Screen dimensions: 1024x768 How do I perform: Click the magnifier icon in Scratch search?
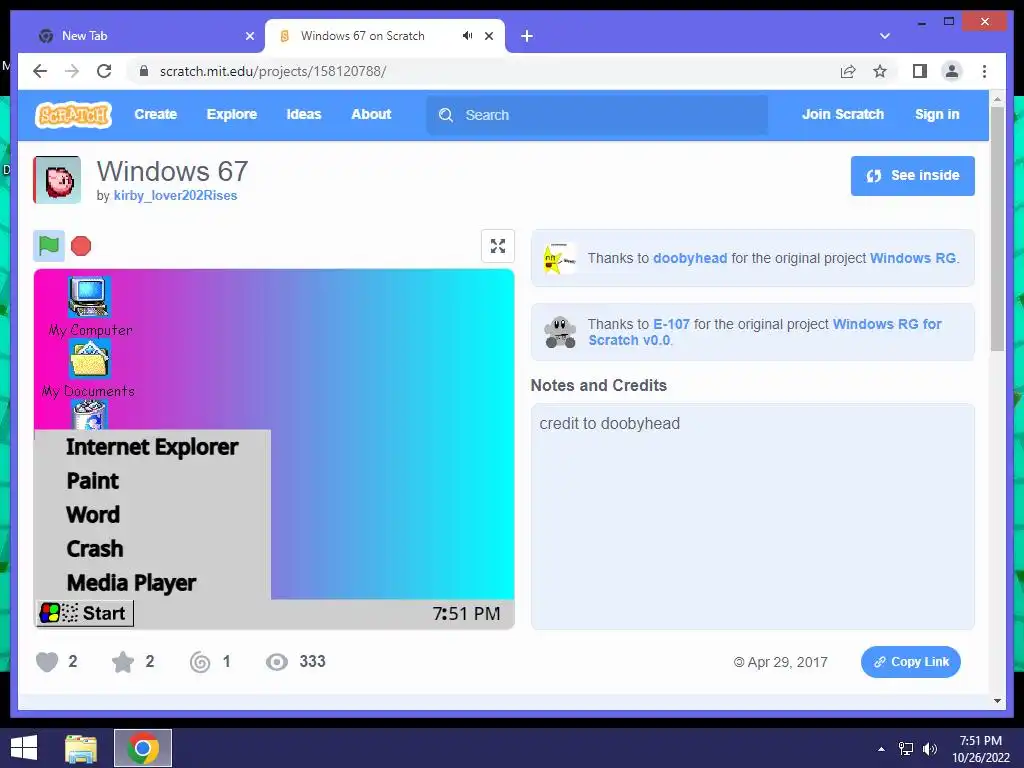tap(446, 115)
